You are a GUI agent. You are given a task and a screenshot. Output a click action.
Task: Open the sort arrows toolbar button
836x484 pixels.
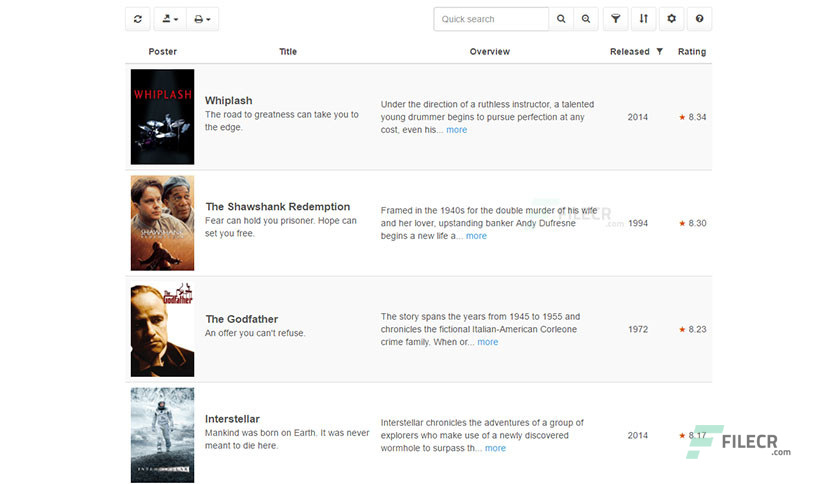(644, 19)
